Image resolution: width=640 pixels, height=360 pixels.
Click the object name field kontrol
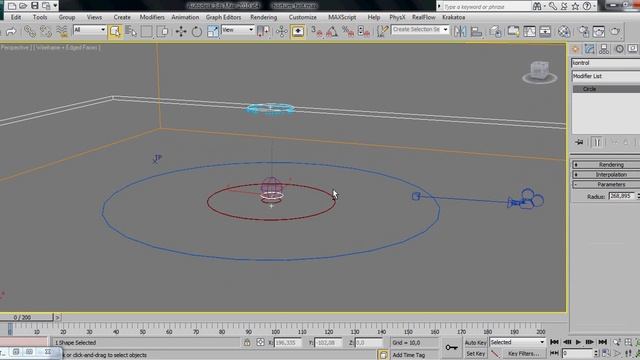(x=606, y=63)
